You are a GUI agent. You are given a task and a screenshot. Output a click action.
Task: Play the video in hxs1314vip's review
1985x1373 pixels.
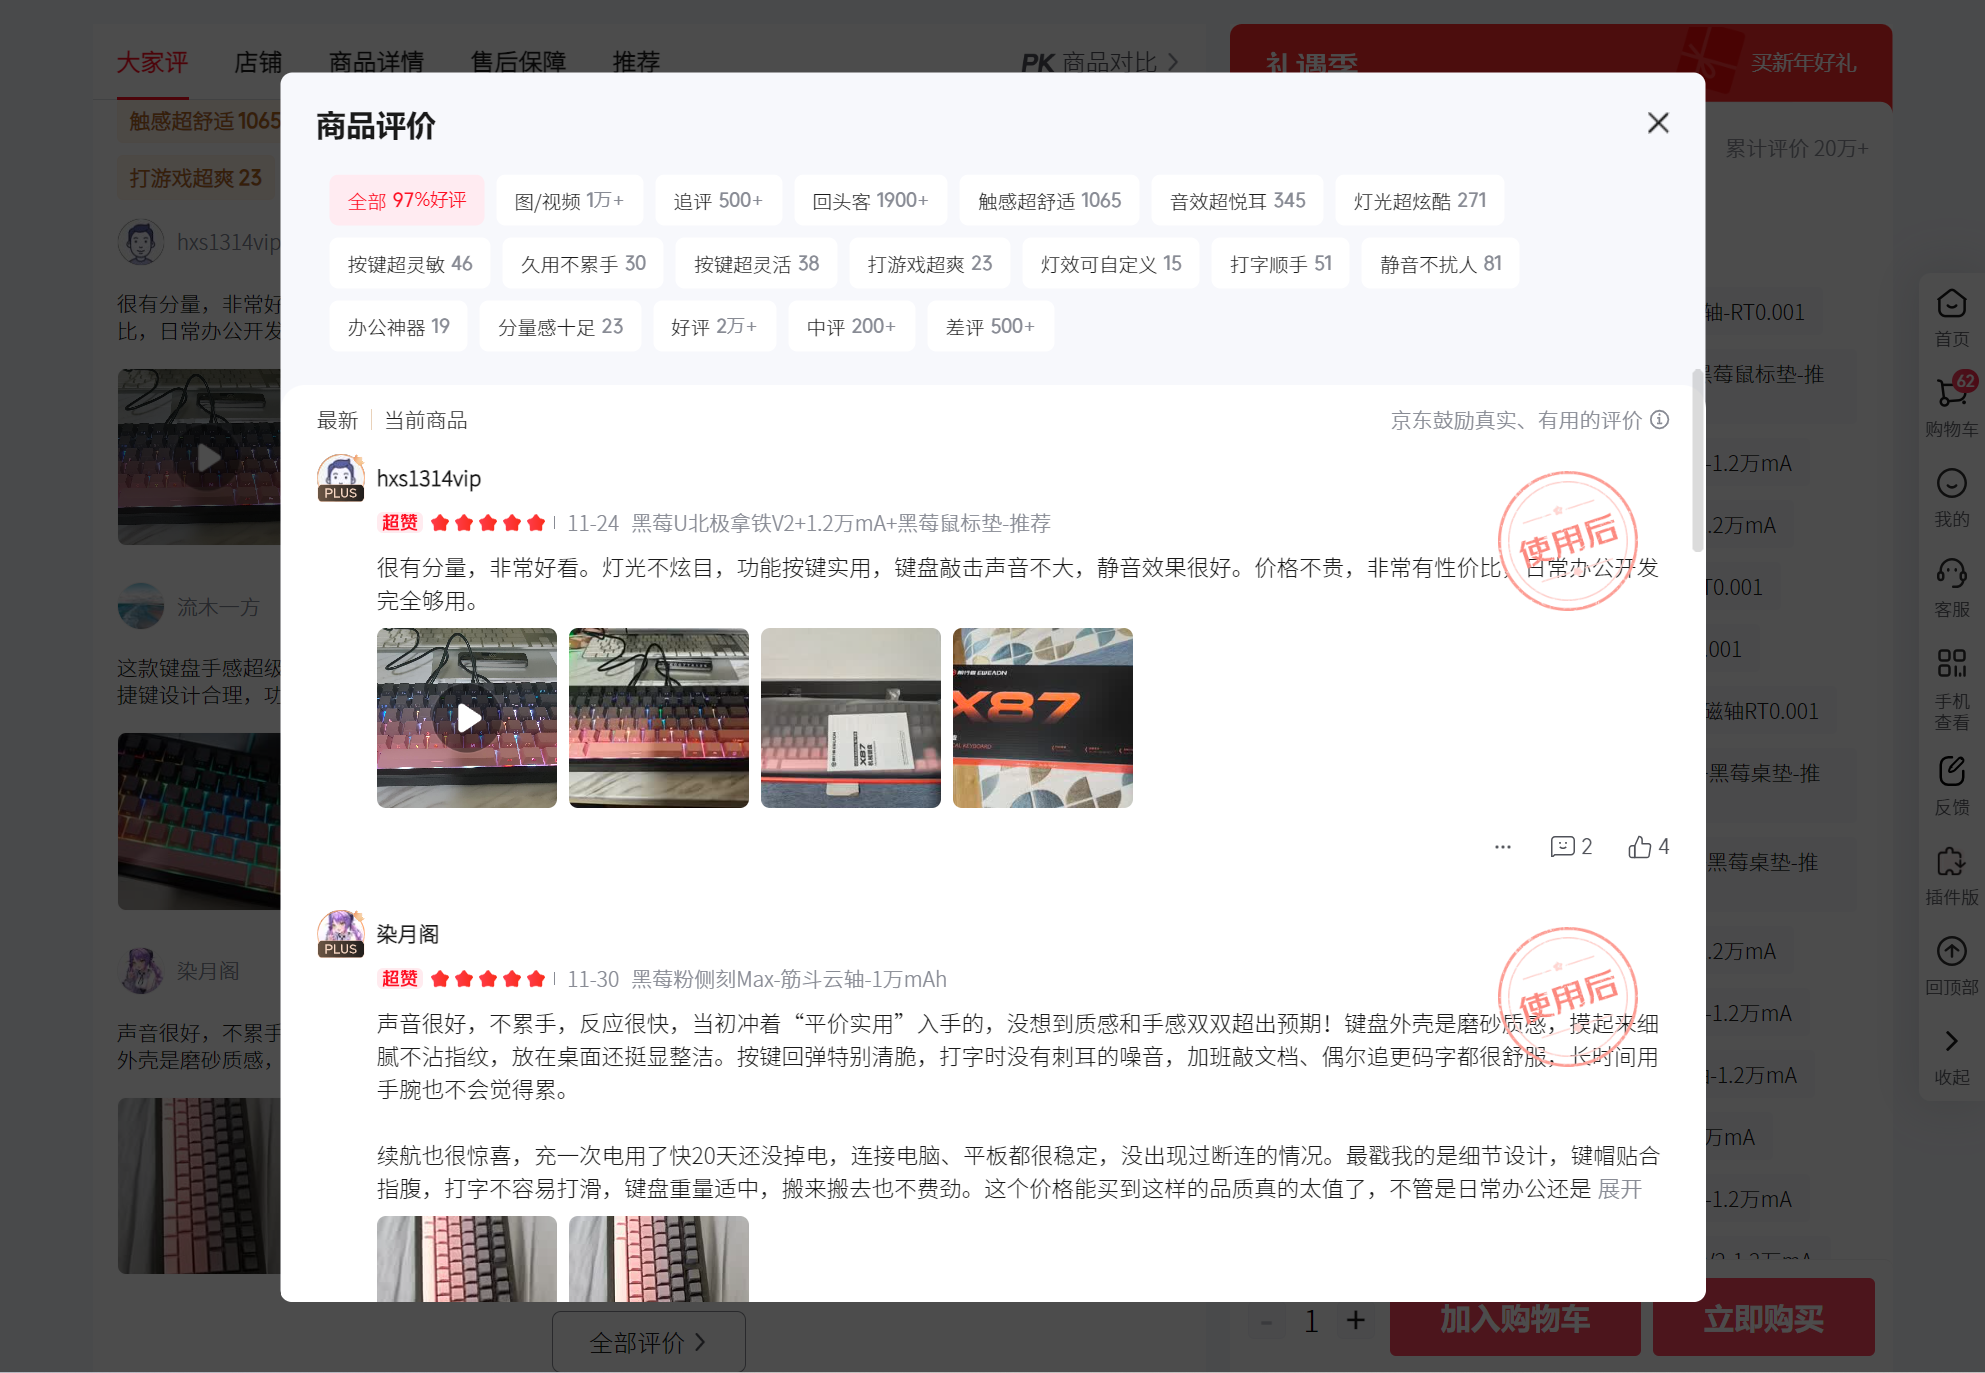tap(466, 717)
